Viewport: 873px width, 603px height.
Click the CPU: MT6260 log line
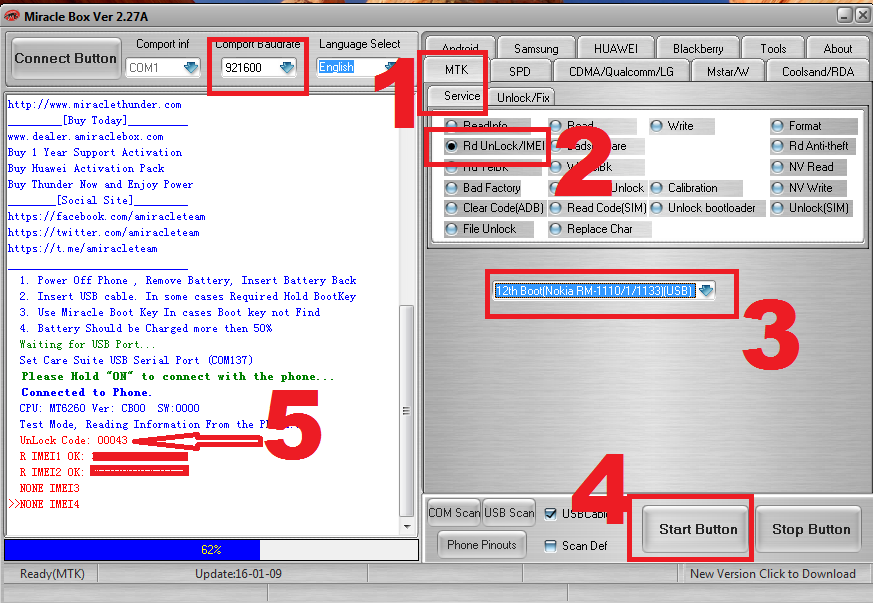pos(109,408)
